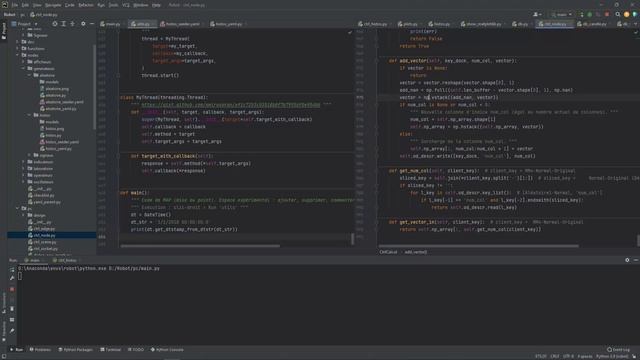
Task: Click the collapse all icon in Project panel
Action: (73, 24)
